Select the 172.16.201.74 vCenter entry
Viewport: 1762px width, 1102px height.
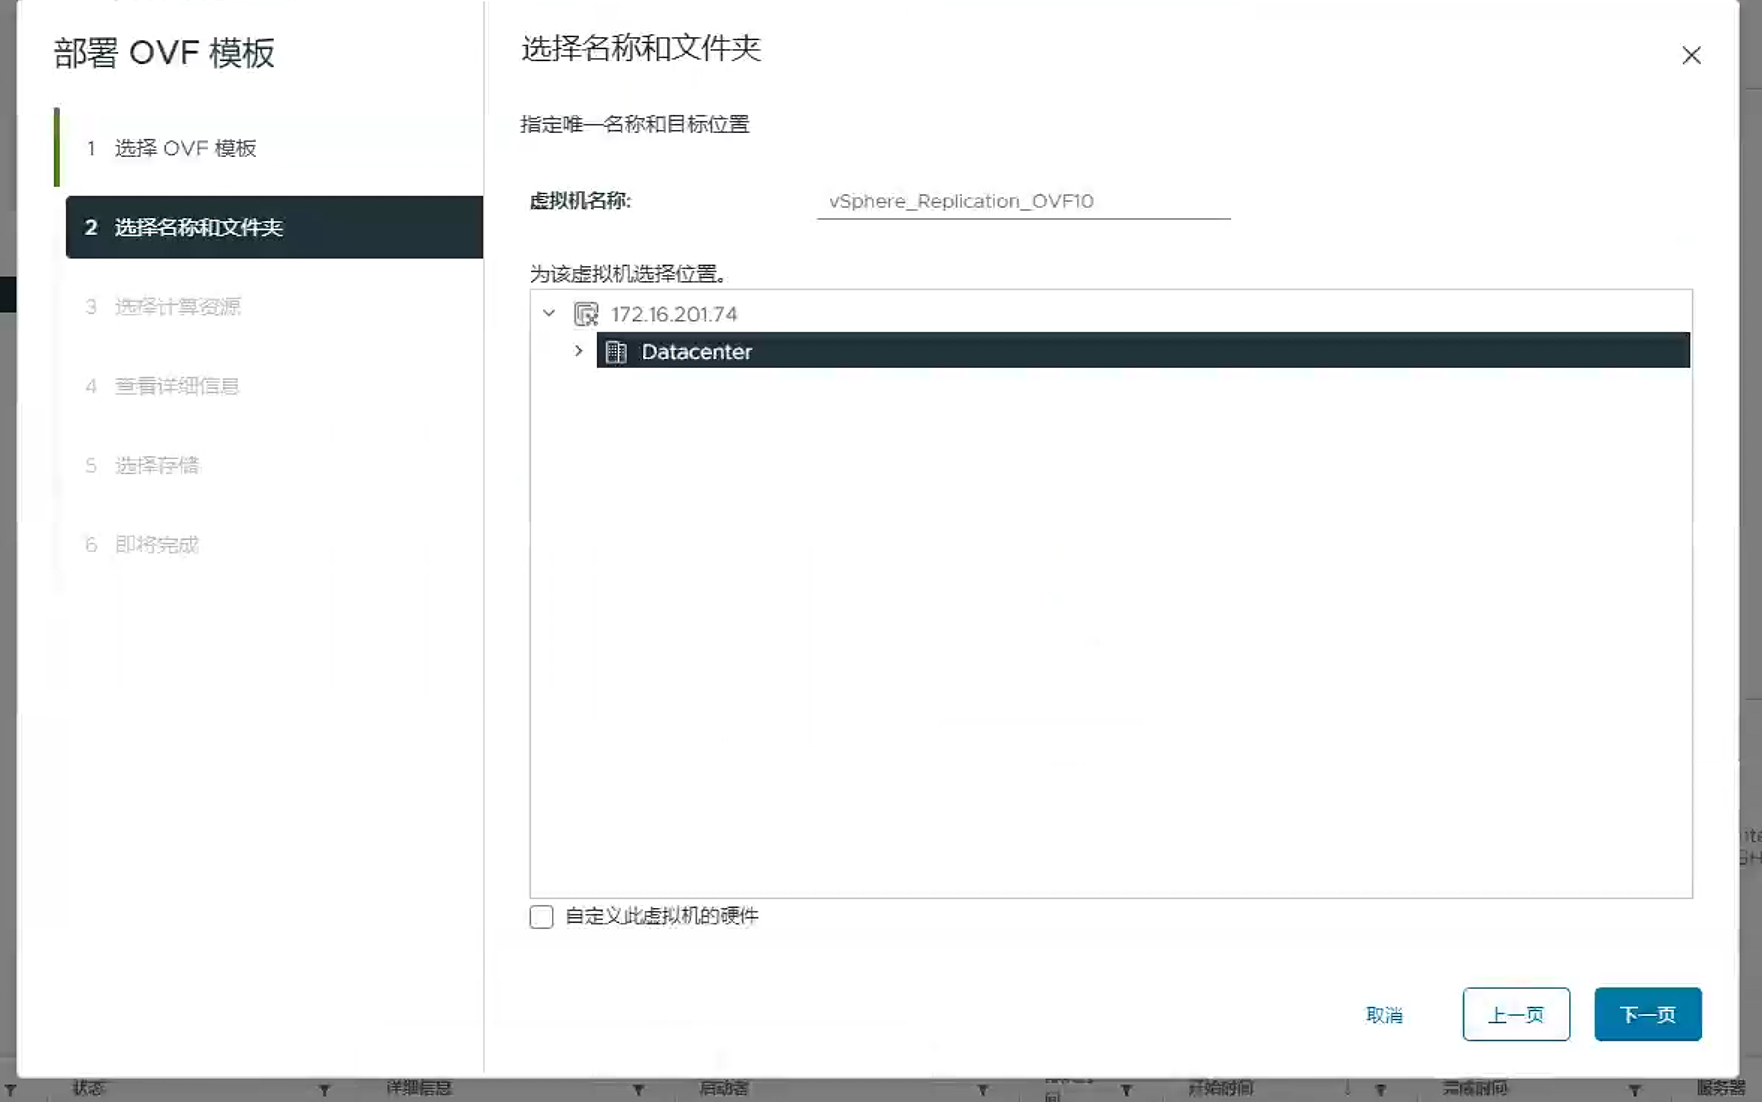674,314
